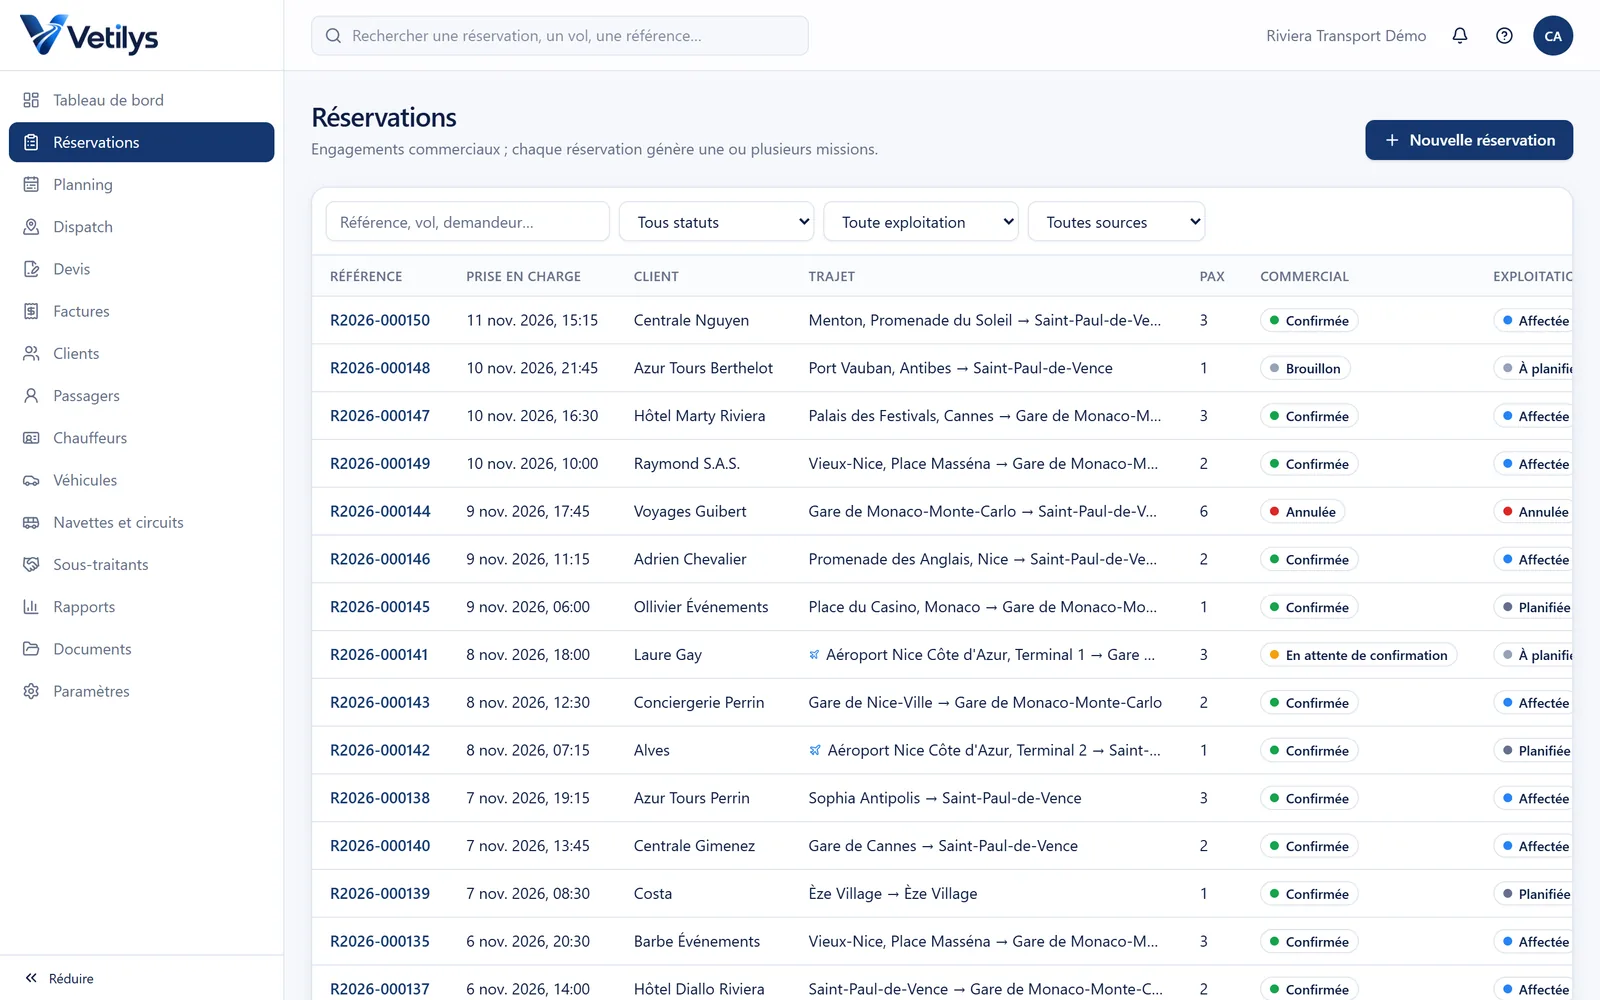Click the En attente de confirmation badge
Viewport: 1600px width, 1000px height.
click(x=1358, y=655)
